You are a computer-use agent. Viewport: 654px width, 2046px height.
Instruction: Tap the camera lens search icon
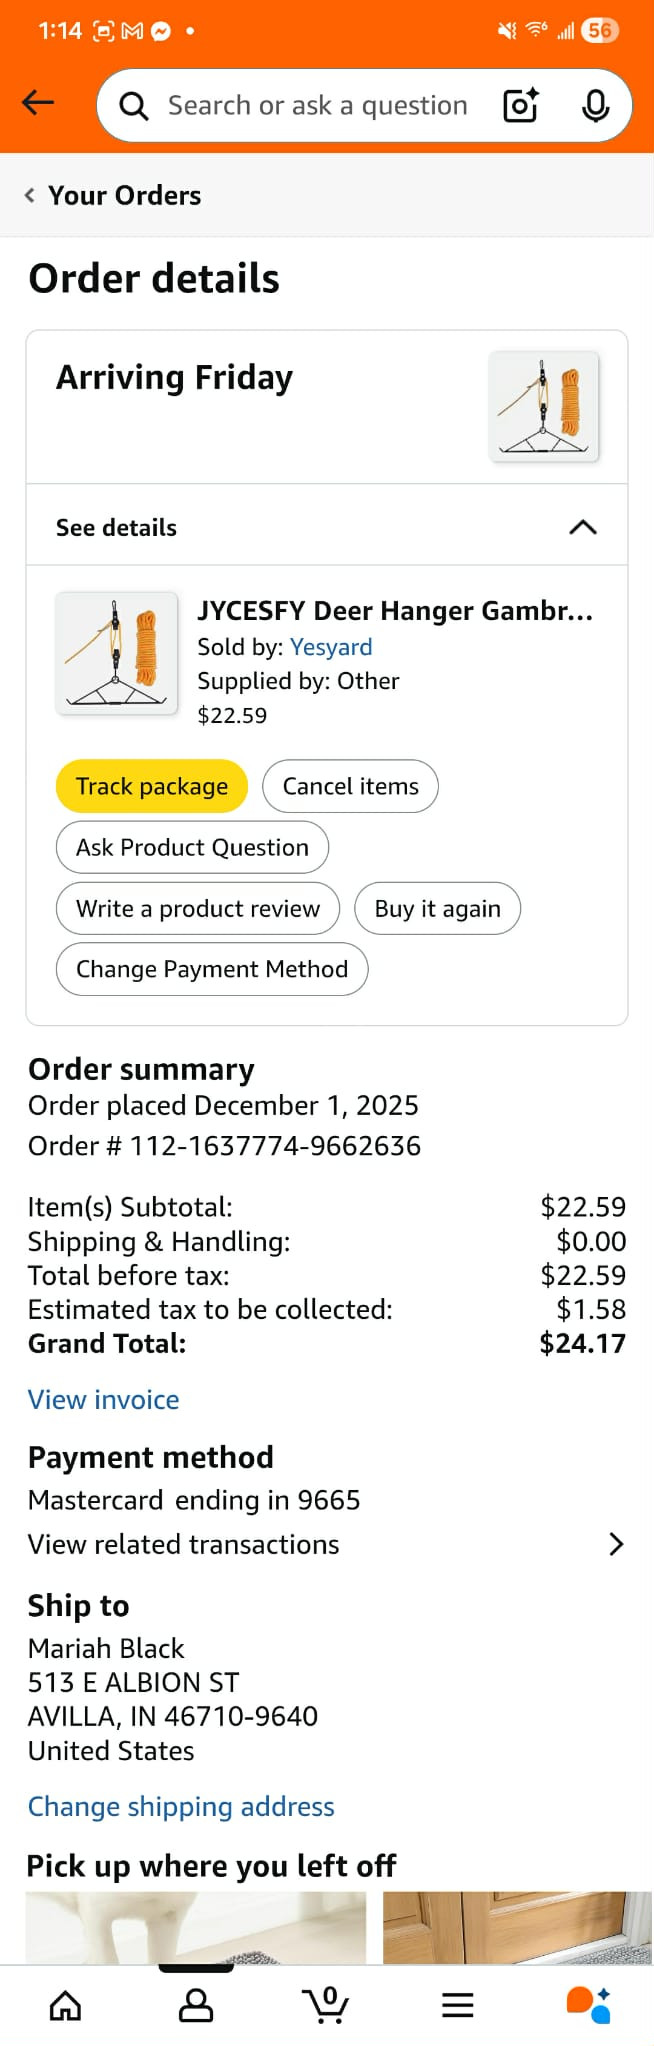[x=520, y=105]
